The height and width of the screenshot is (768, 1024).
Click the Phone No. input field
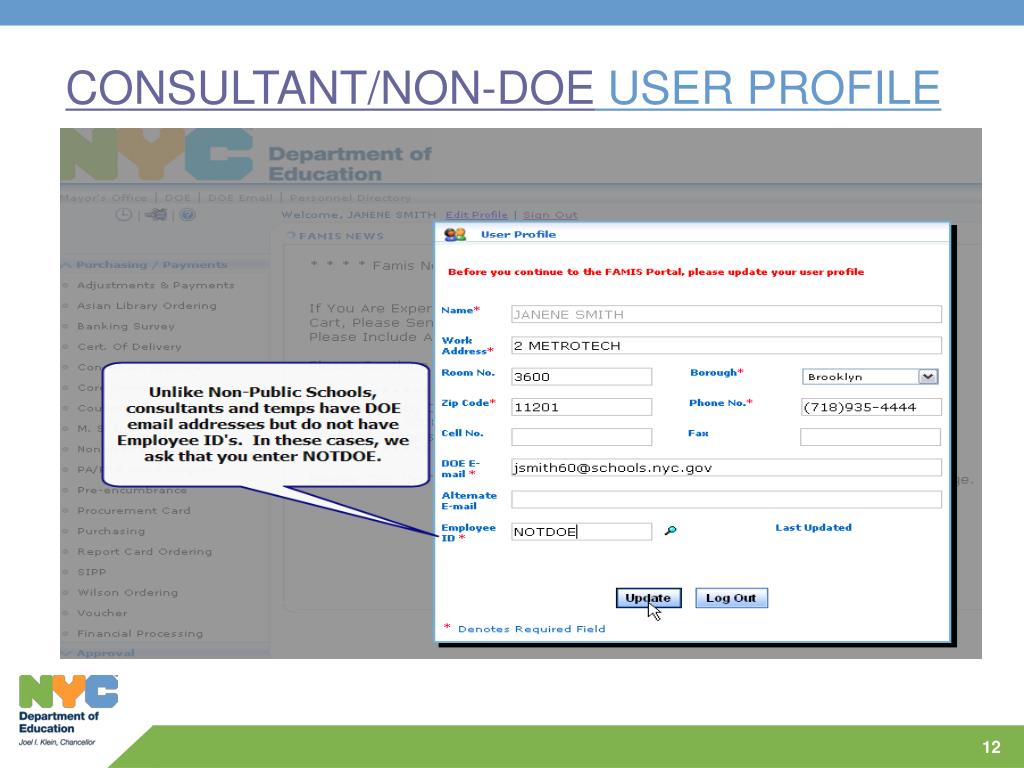point(871,407)
